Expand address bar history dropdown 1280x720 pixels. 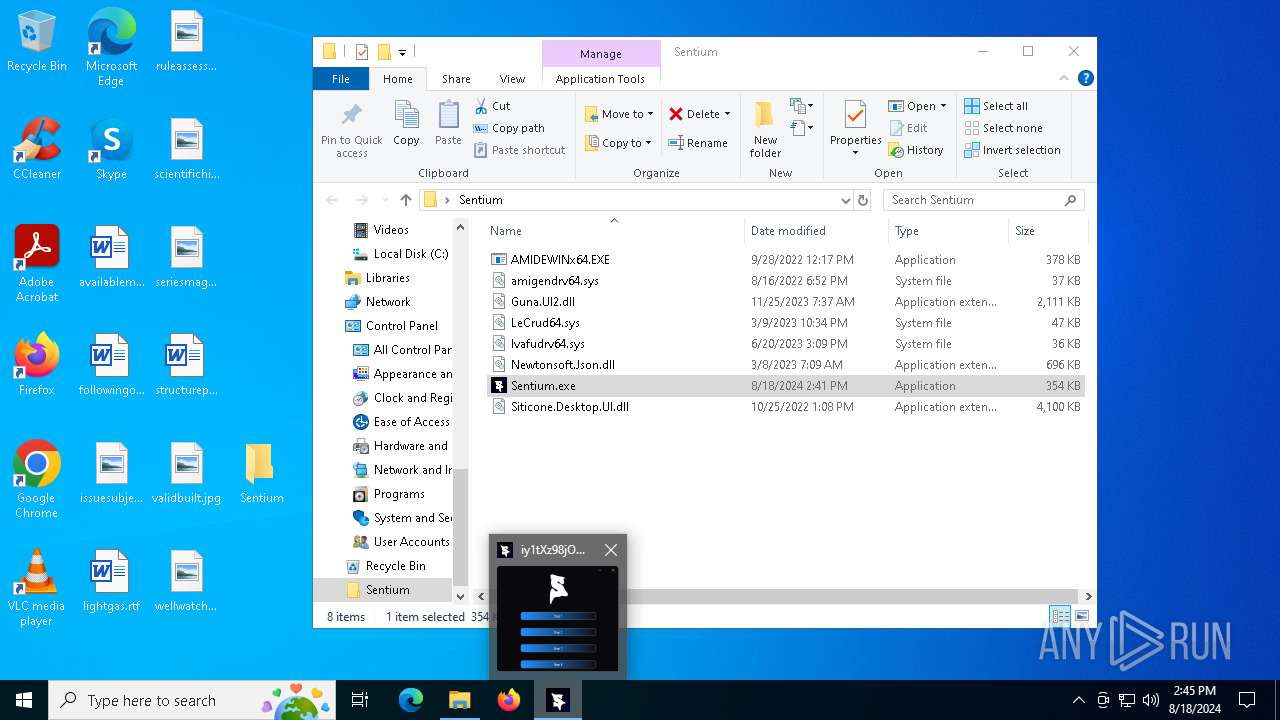846,200
